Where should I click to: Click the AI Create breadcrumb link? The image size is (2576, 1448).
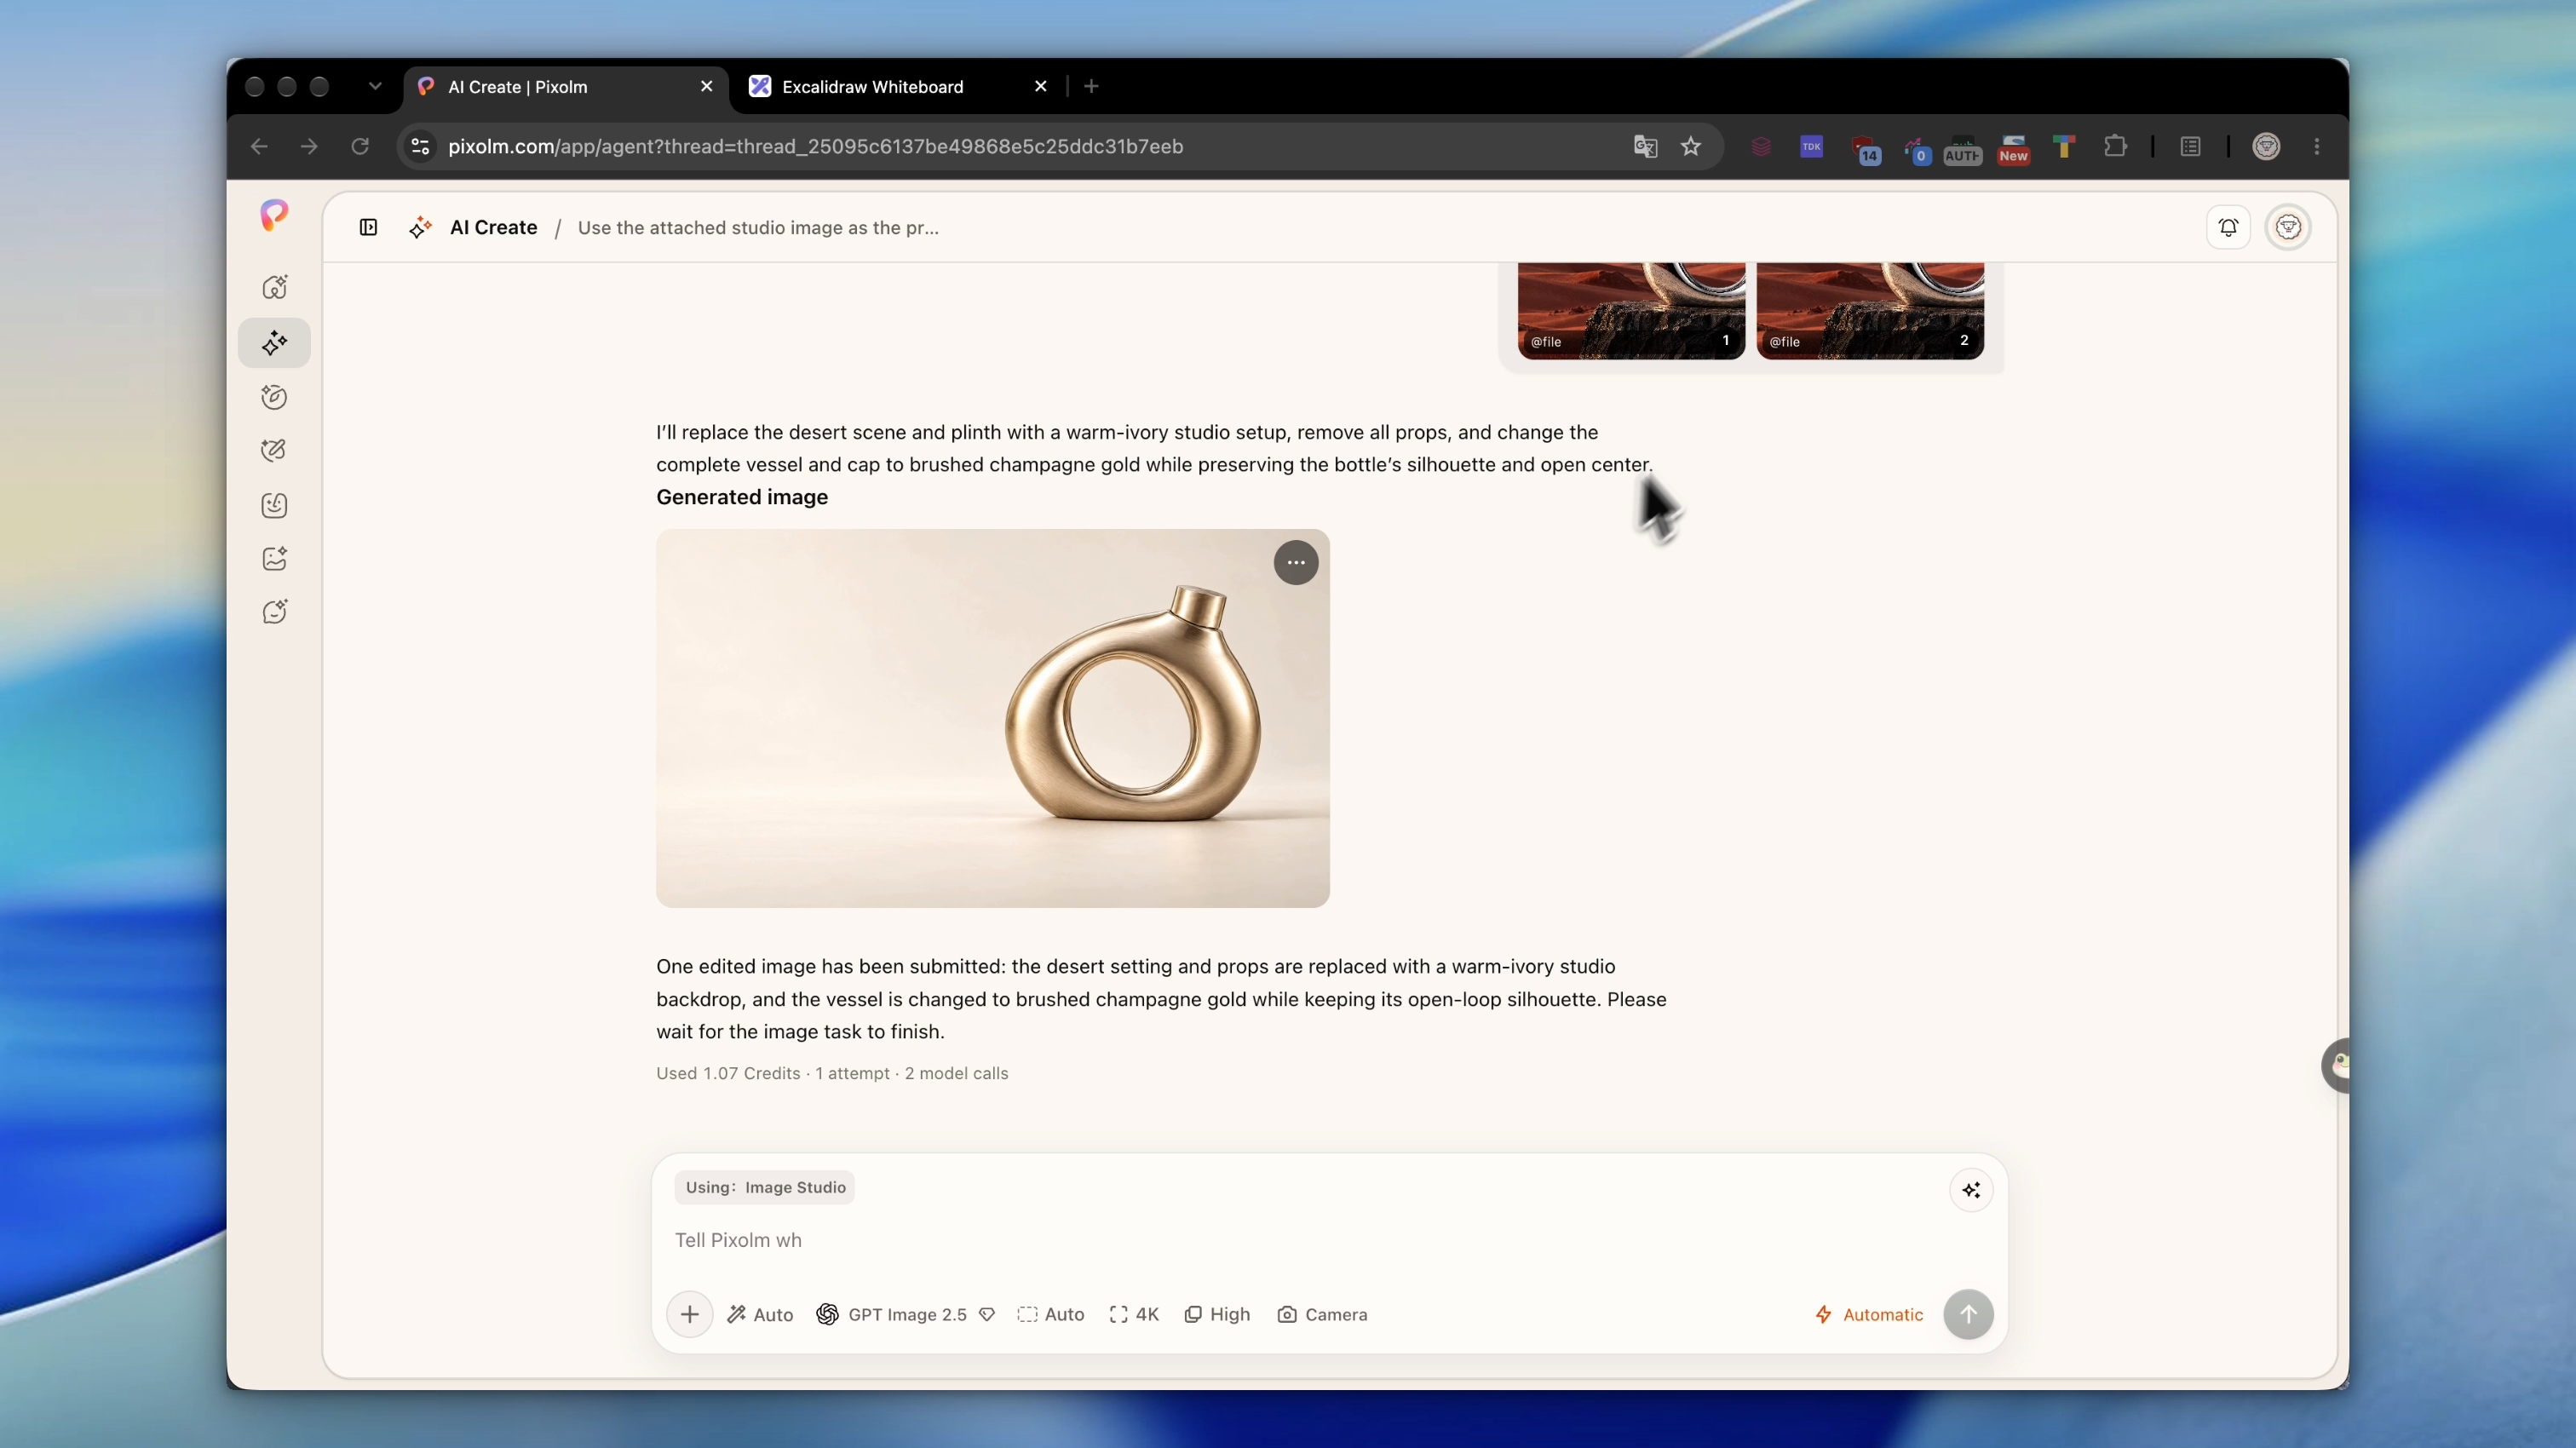[x=493, y=227]
